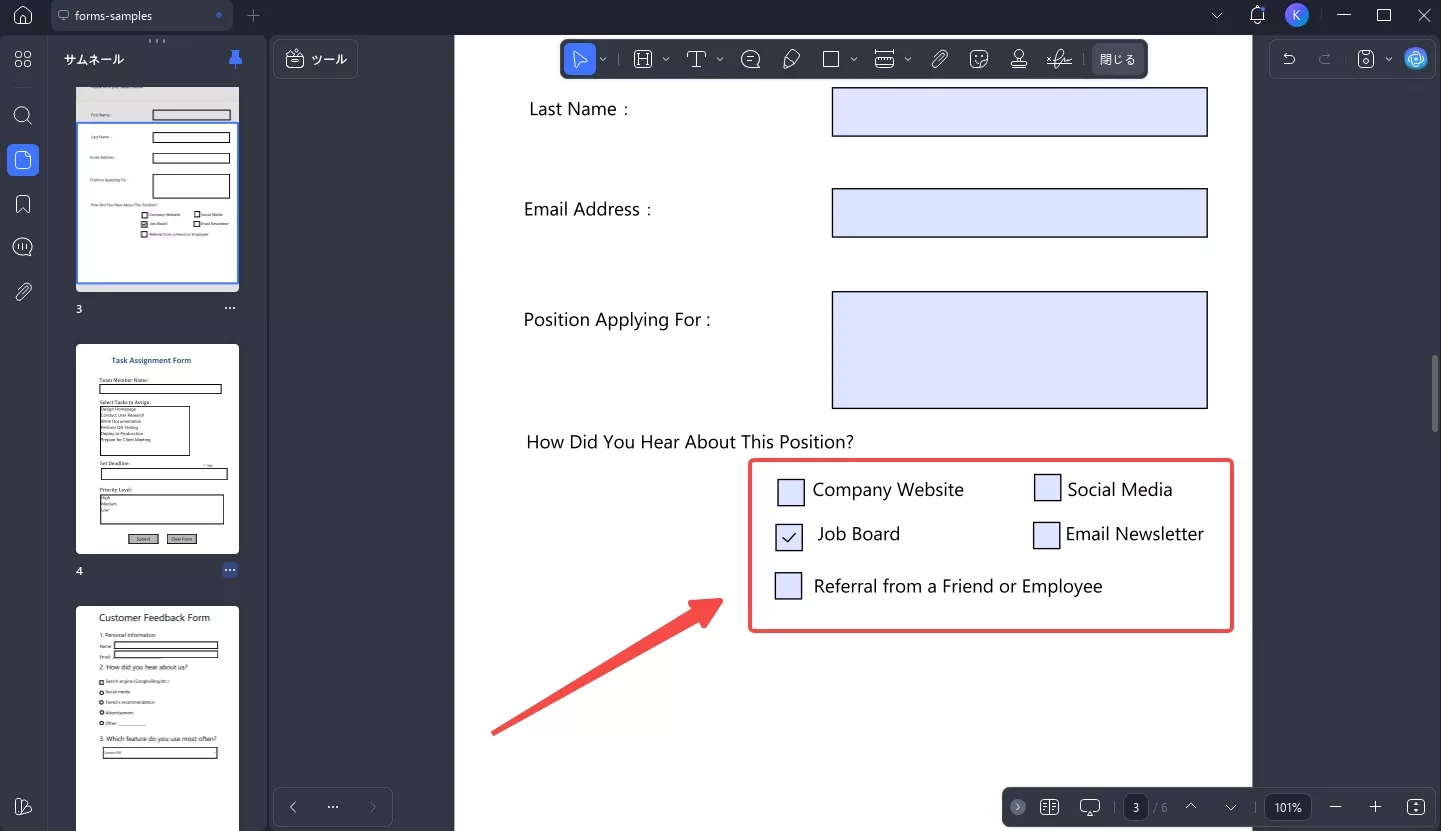1441x831 pixels.
Task: Open the sticker tool
Action: pyautogui.click(x=979, y=60)
